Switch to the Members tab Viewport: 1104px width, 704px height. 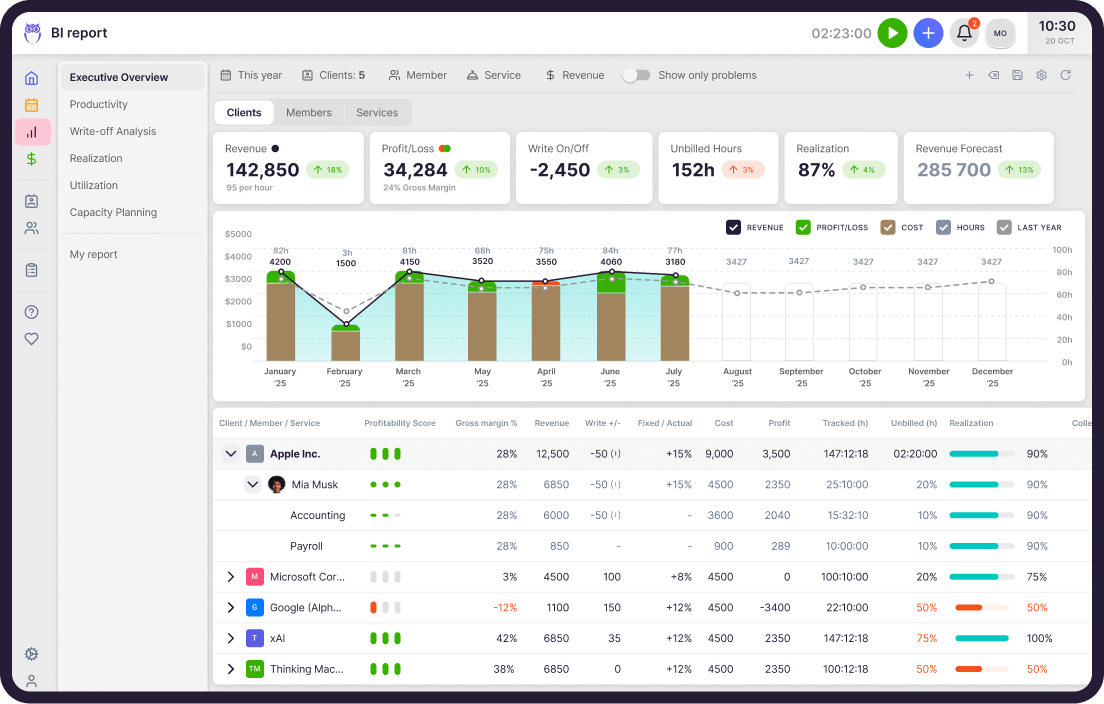click(308, 113)
